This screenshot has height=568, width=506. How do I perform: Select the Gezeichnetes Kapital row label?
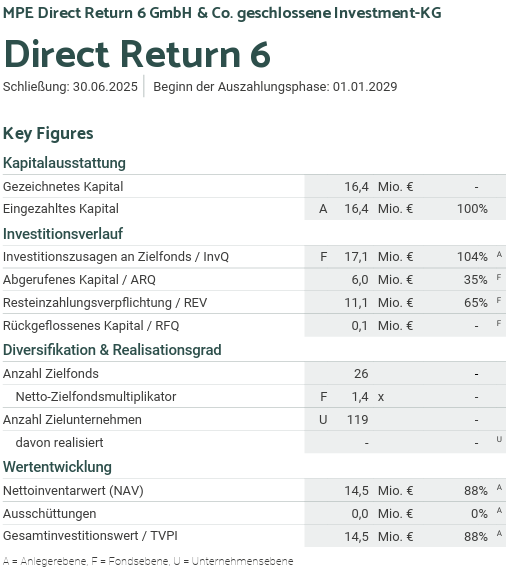coord(63,187)
